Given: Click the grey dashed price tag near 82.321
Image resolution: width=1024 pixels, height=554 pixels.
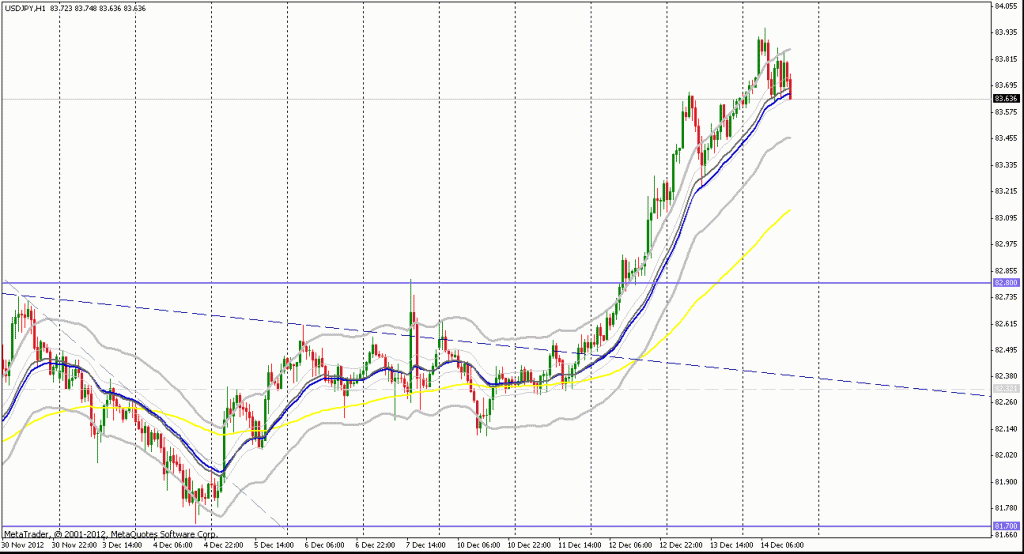Looking at the screenshot, I should tap(1006, 388).
